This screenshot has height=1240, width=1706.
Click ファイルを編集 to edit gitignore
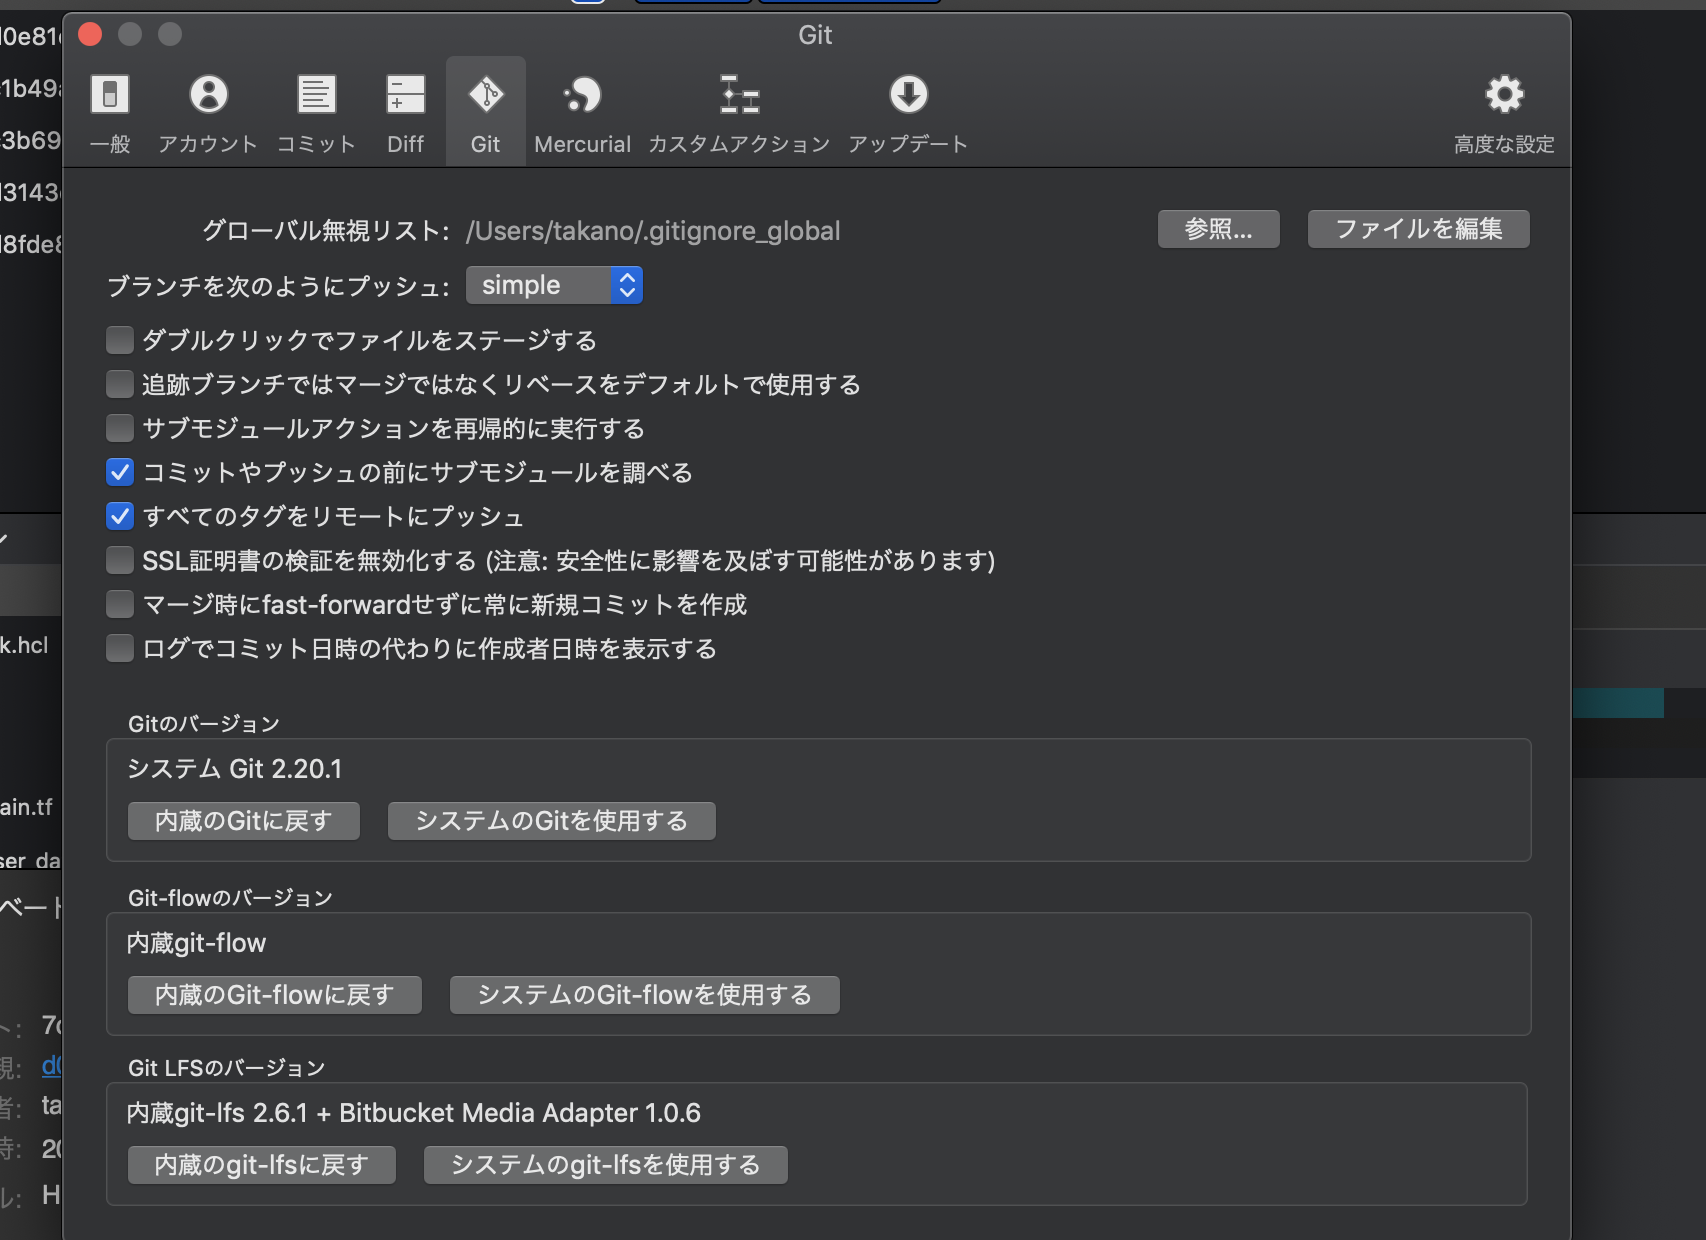point(1417,229)
